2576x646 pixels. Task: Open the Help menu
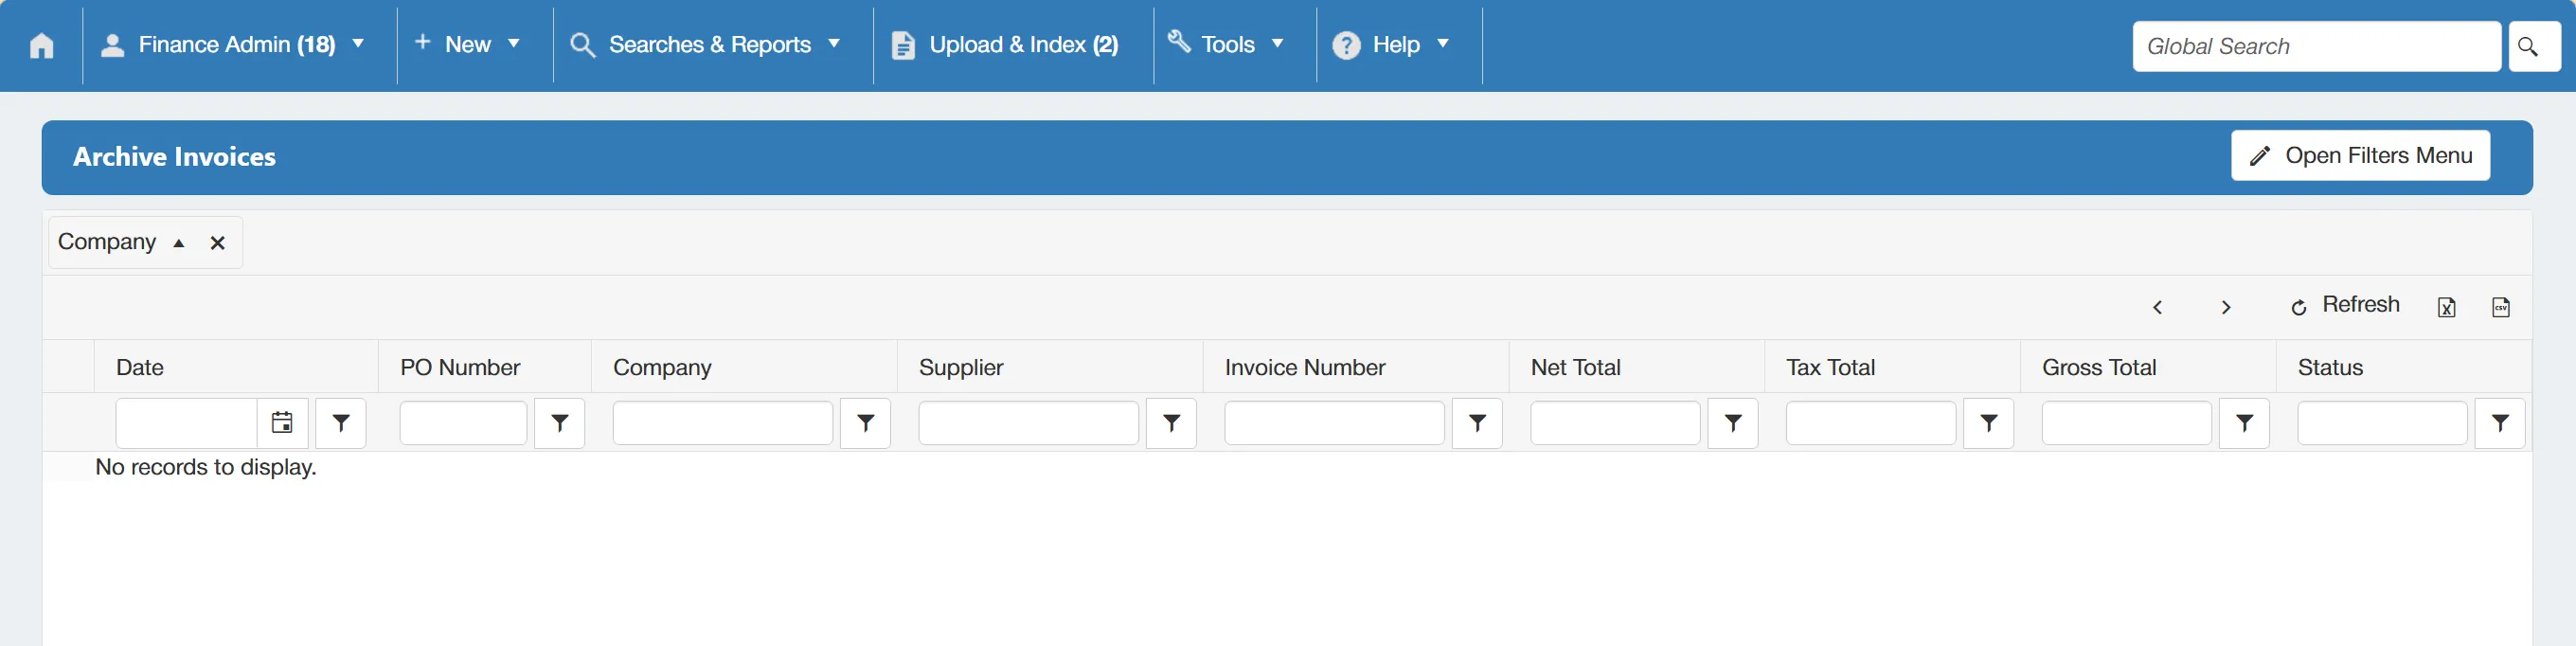coord(1391,45)
